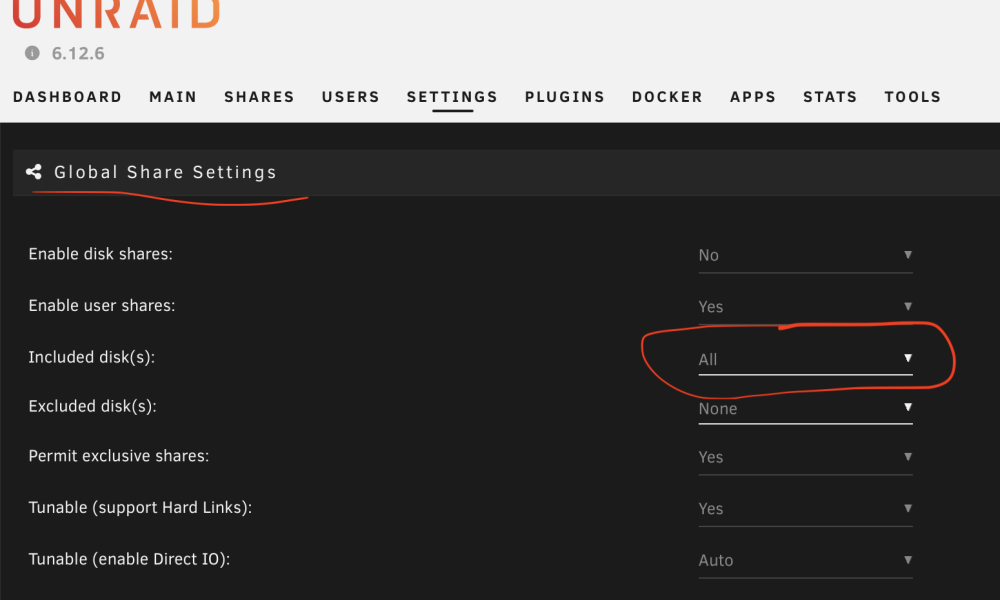Open the Permit exclusive shares dropdown
1000x600 pixels.
[805, 458]
